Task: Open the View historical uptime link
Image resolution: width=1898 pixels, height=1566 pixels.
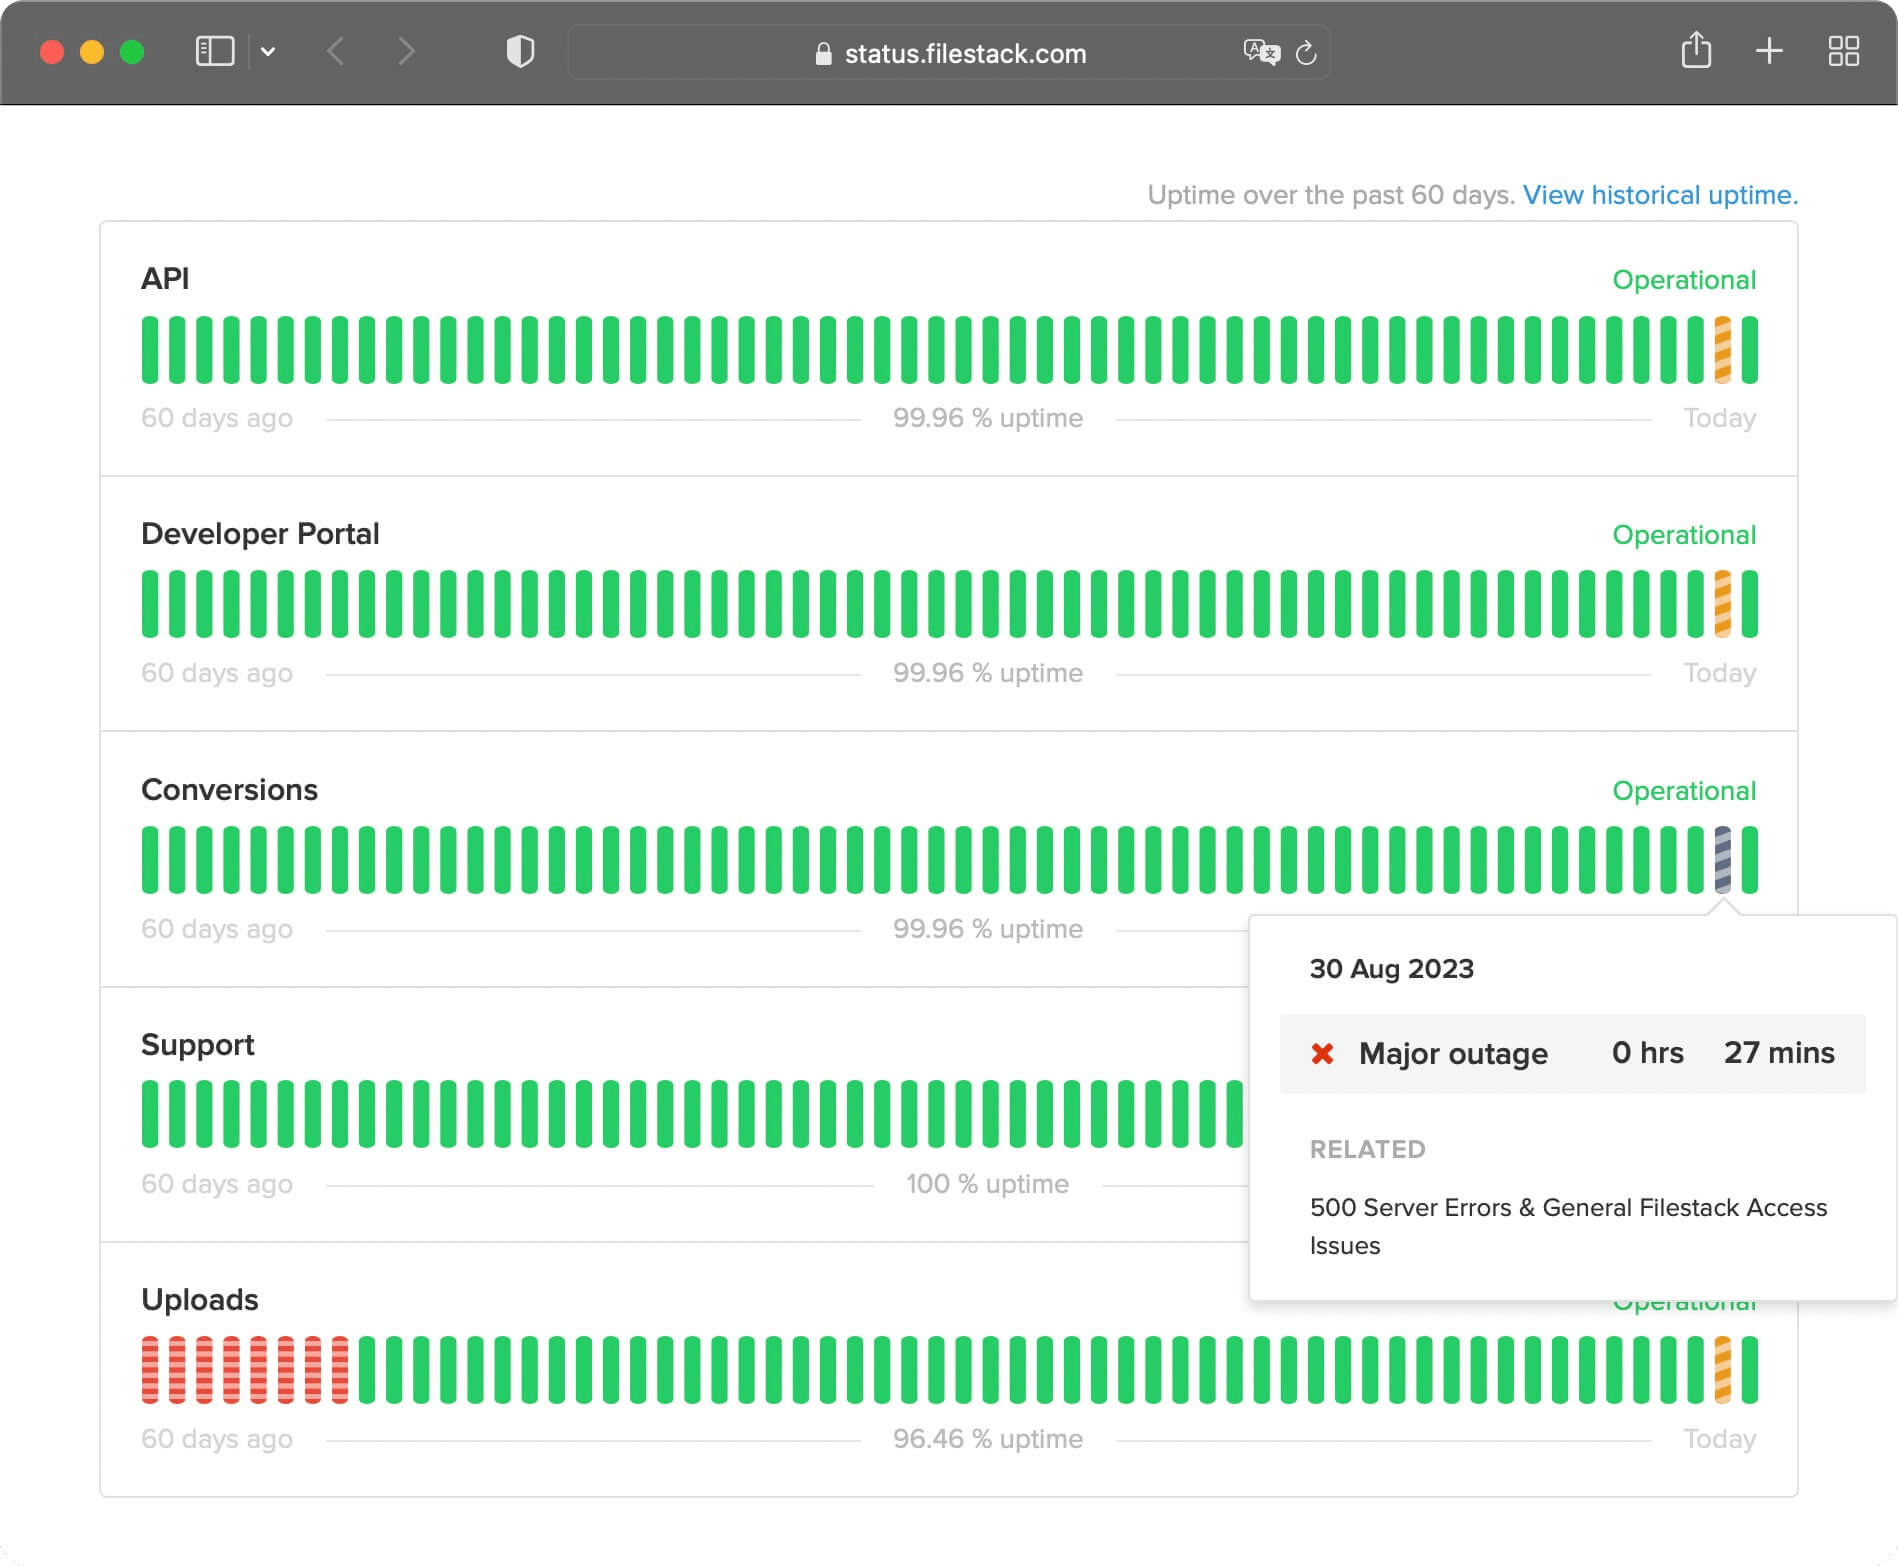Action: [x=1660, y=195]
